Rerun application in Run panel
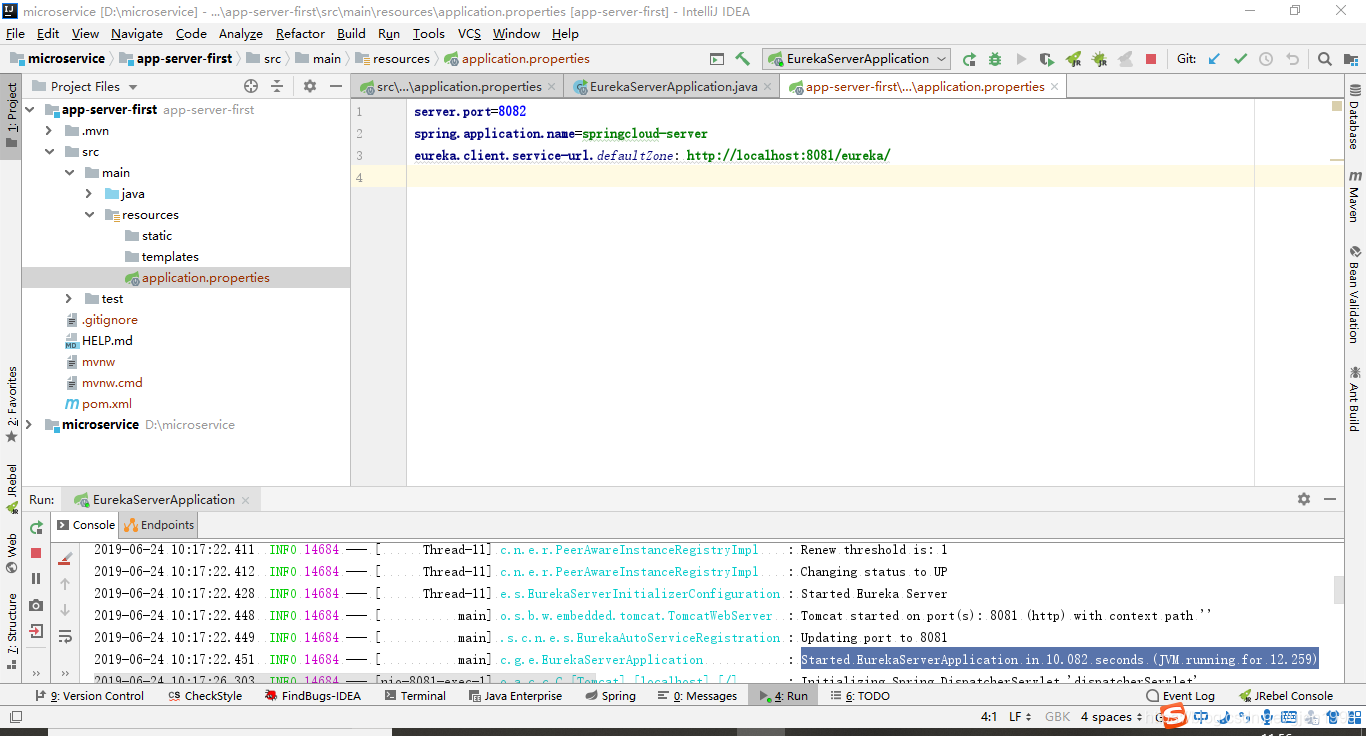The width and height of the screenshot is (1366, 736). [36, 527]
